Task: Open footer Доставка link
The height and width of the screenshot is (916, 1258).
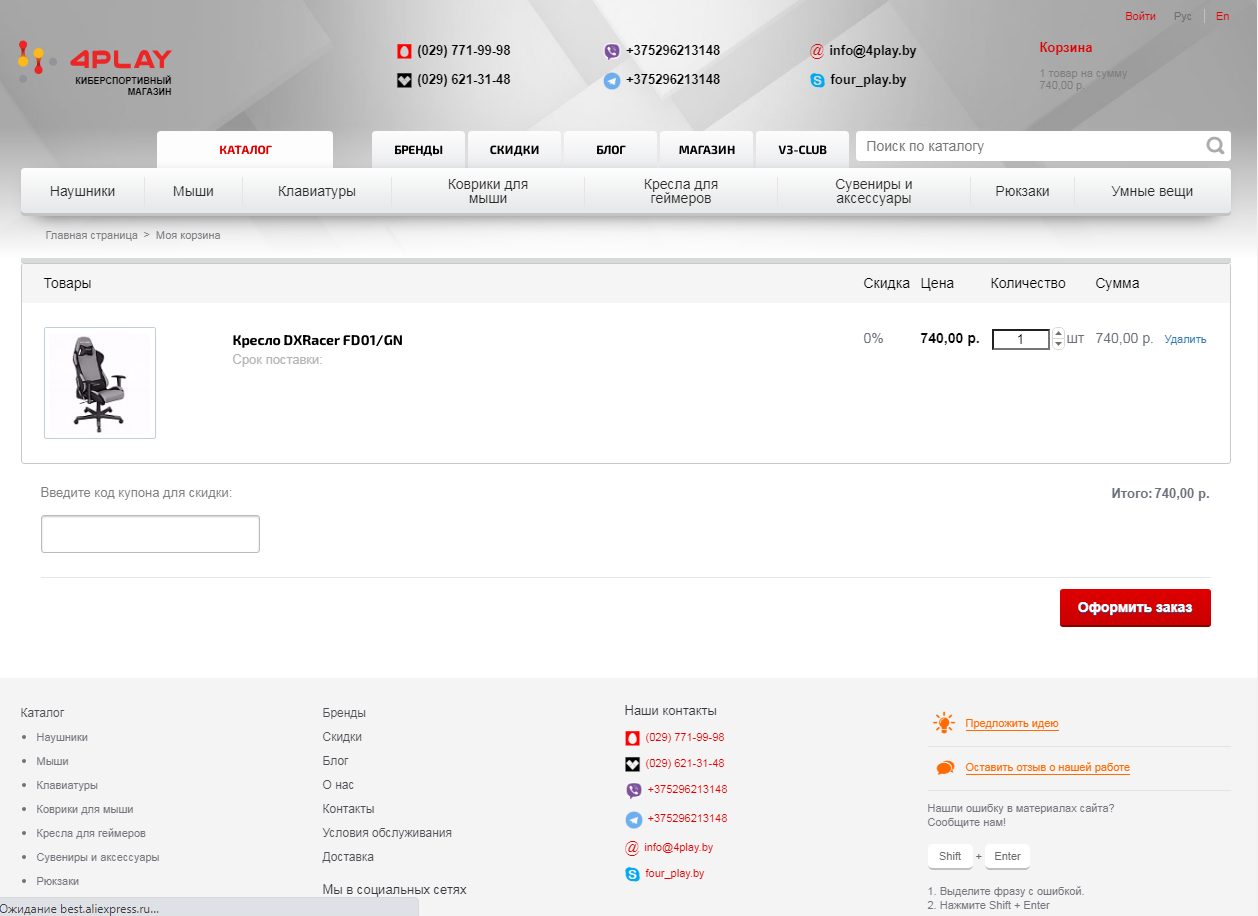Action: (348, 857)
